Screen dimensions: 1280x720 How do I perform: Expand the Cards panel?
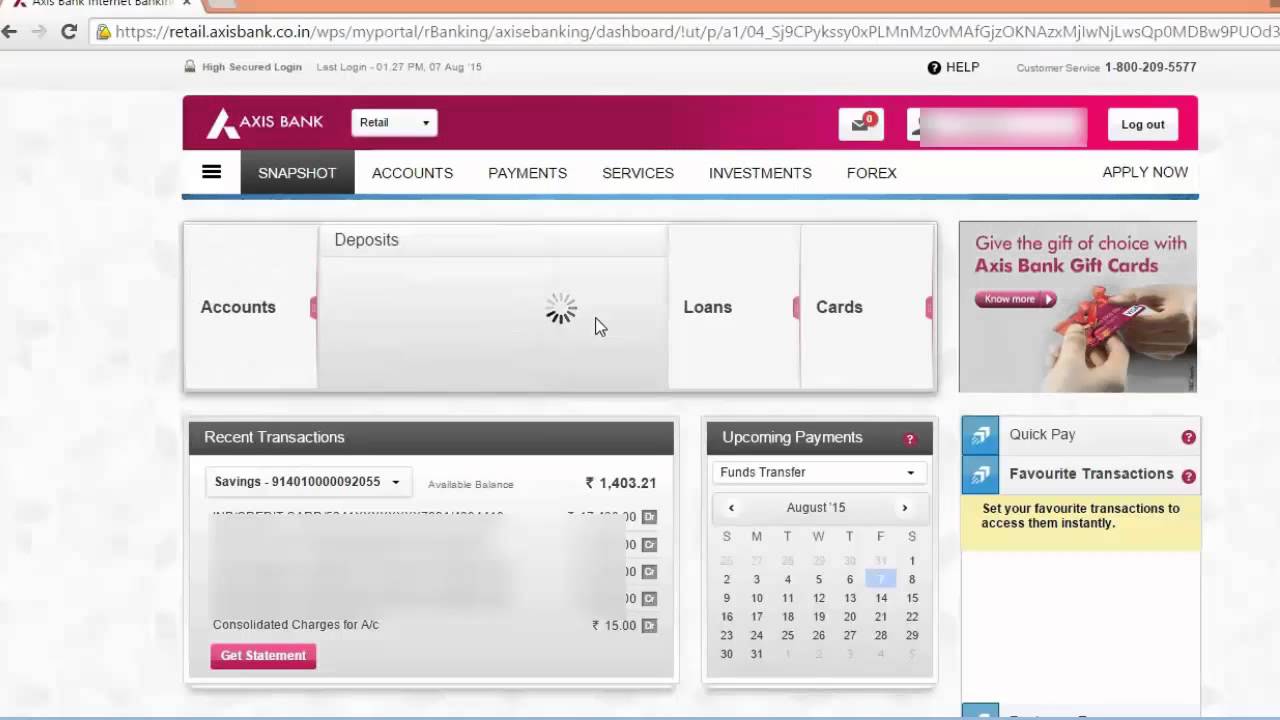[x=867, y=307]
